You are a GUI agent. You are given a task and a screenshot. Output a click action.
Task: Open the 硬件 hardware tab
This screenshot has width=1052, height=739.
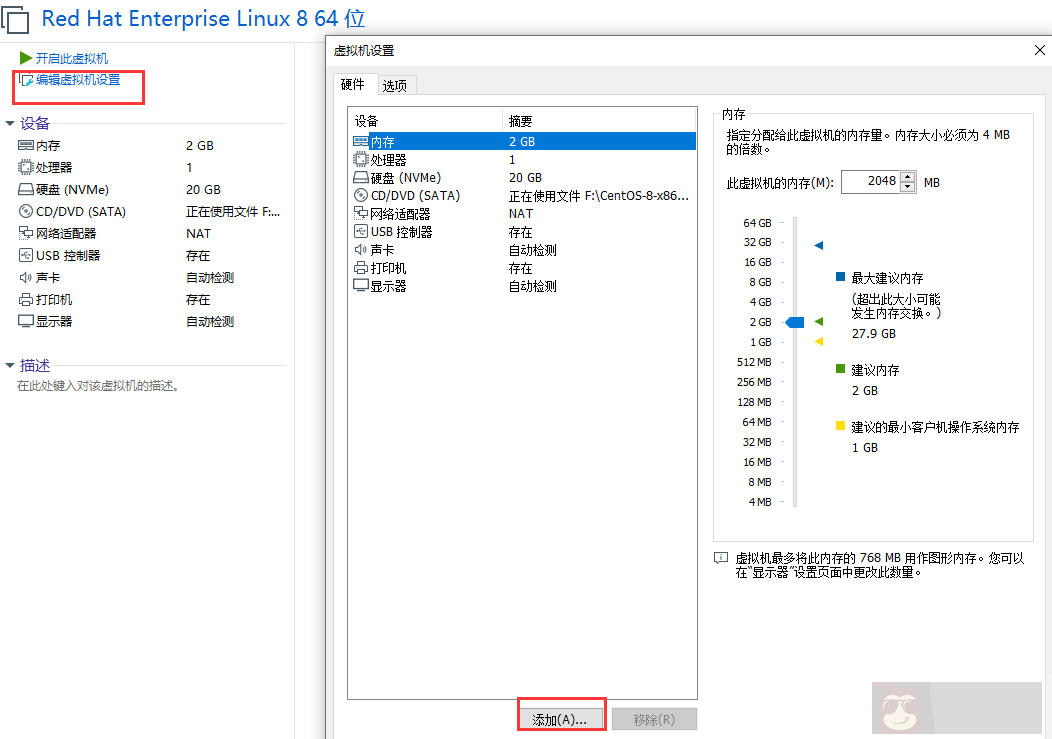(x=353, y=85)
